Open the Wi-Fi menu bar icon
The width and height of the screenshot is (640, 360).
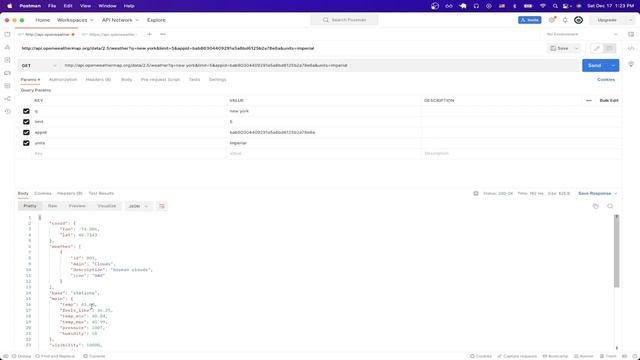pyautogui.click(x=542, y=6)
